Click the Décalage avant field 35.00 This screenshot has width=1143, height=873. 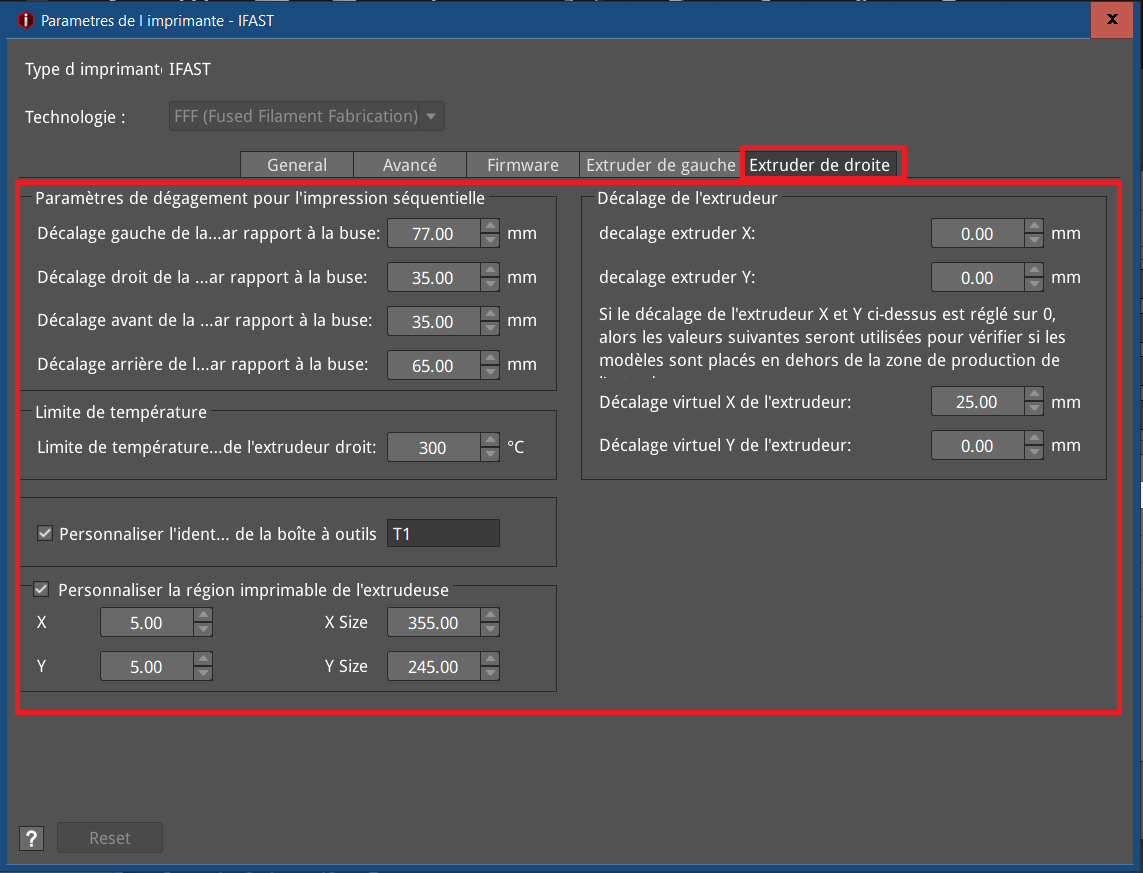(x=434, y=321)
